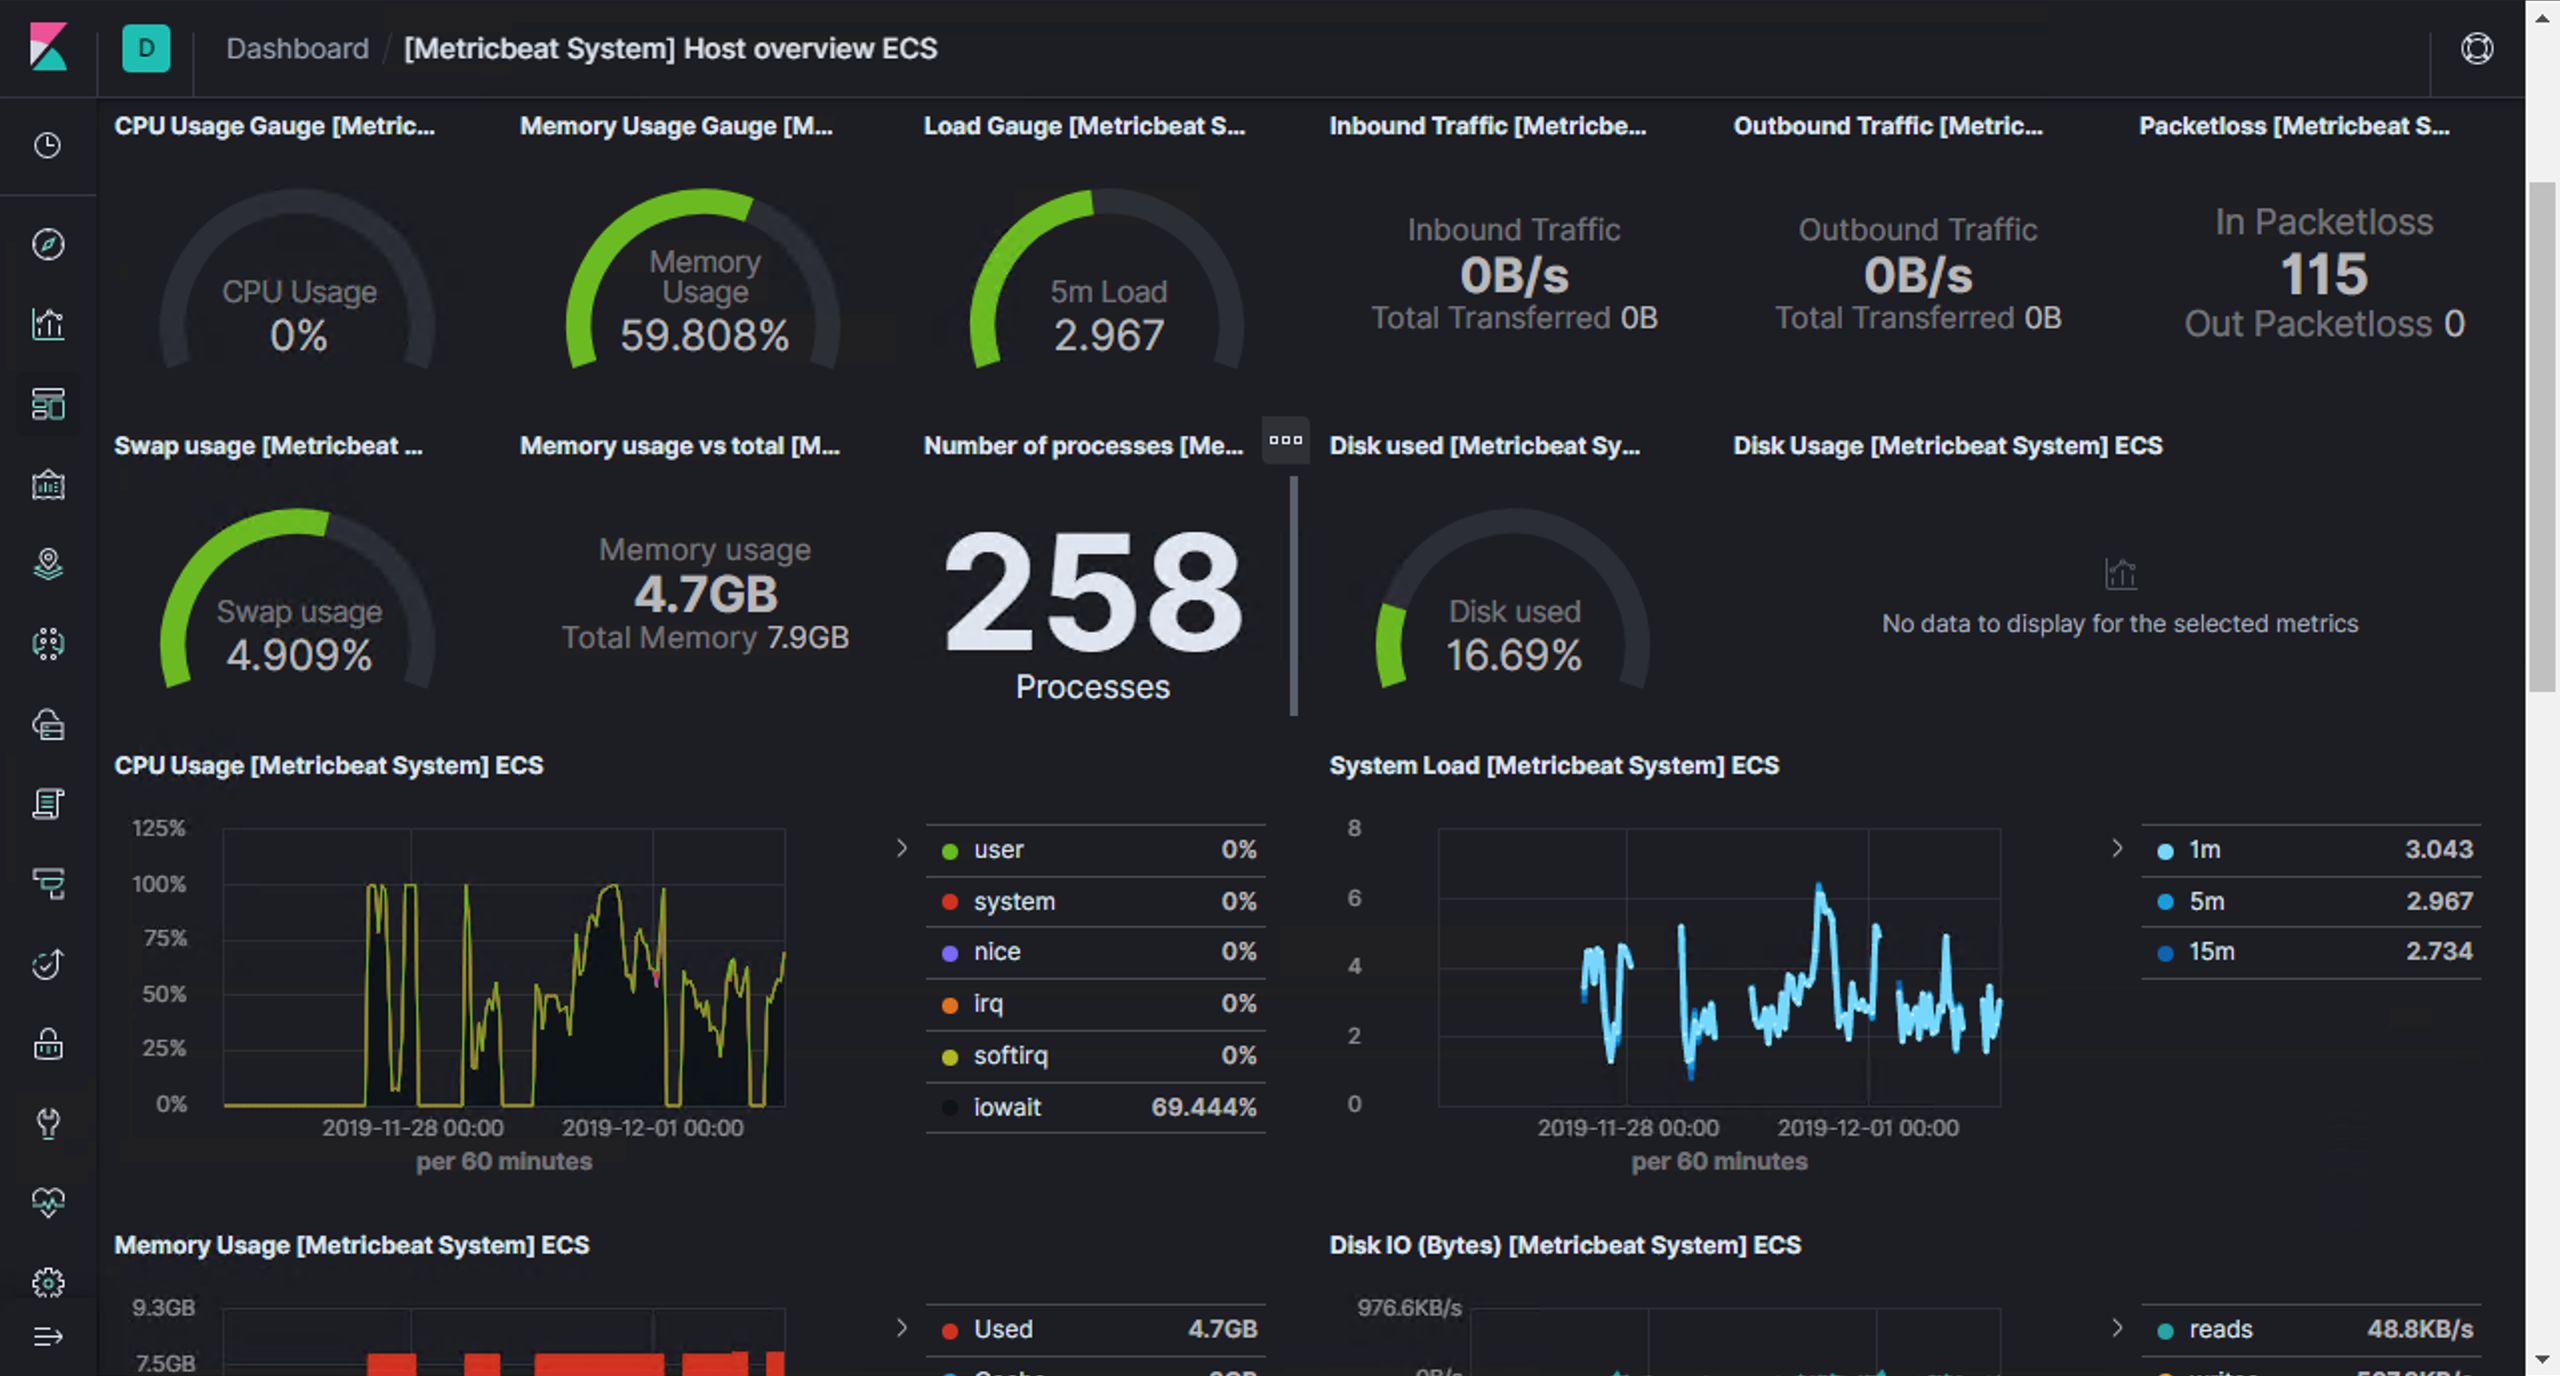This screenshot has height=1376, width=2560.
Task: Toggle Memory Usage legend panel chevron
Action: pos(901,1328)
